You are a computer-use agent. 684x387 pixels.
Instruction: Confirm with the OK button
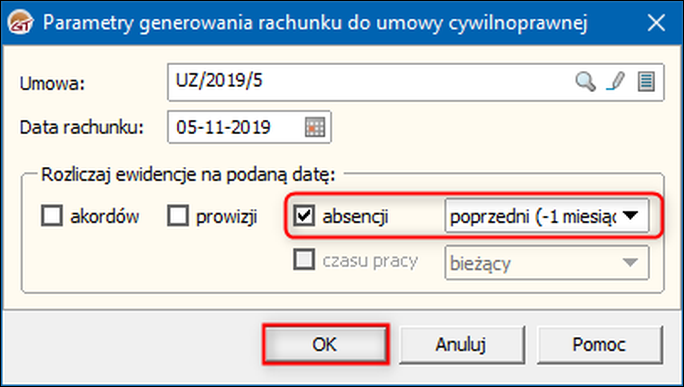(325, 344)
